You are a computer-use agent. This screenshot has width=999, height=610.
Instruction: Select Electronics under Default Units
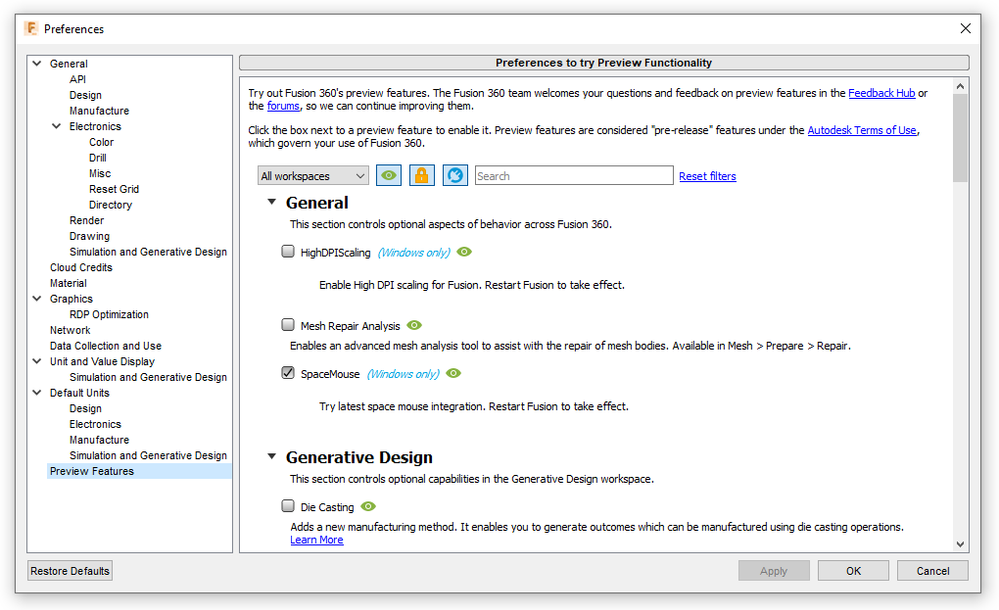(x=95, y=424)
